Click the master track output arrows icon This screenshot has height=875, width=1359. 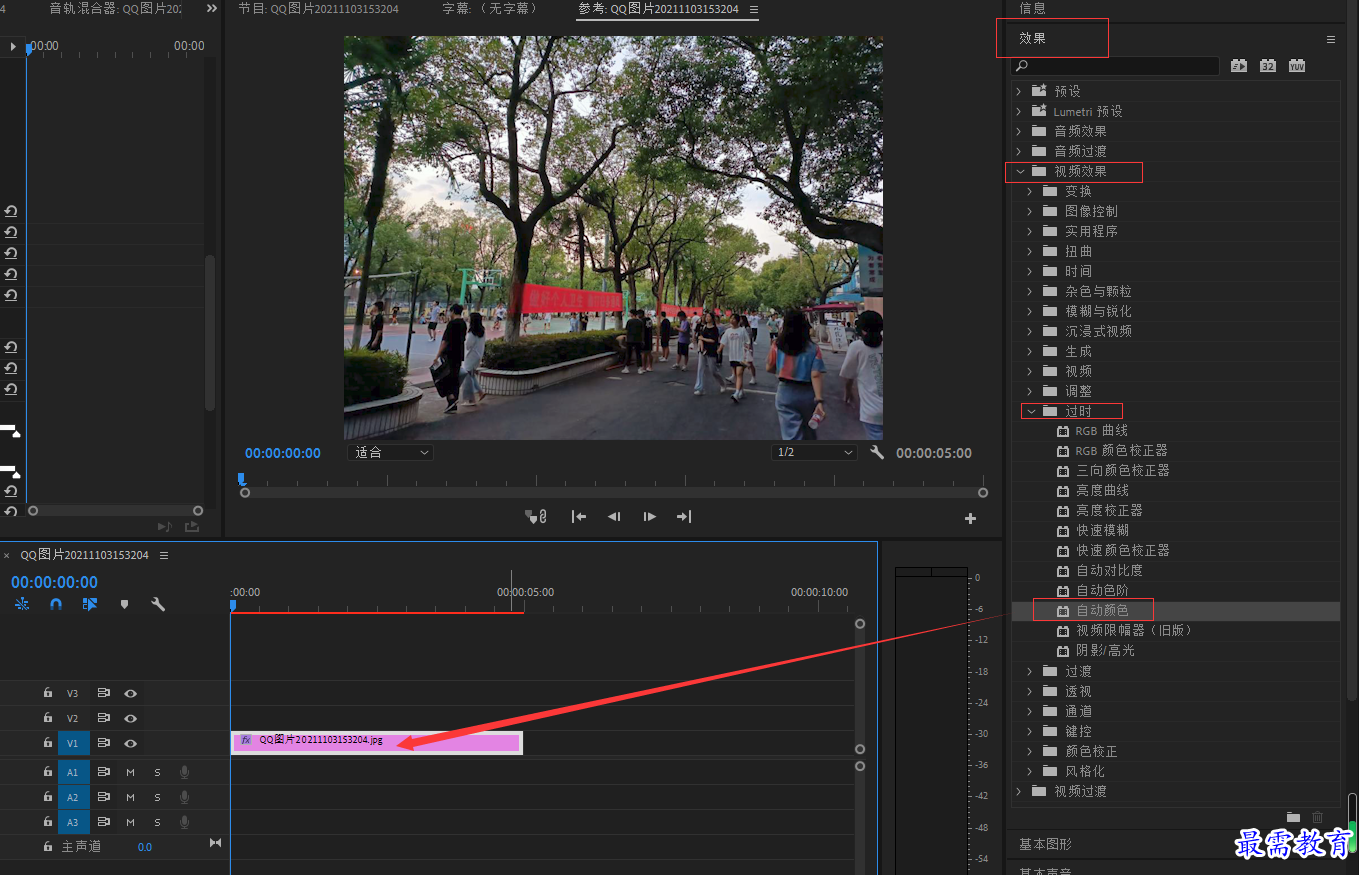point(215,843)
